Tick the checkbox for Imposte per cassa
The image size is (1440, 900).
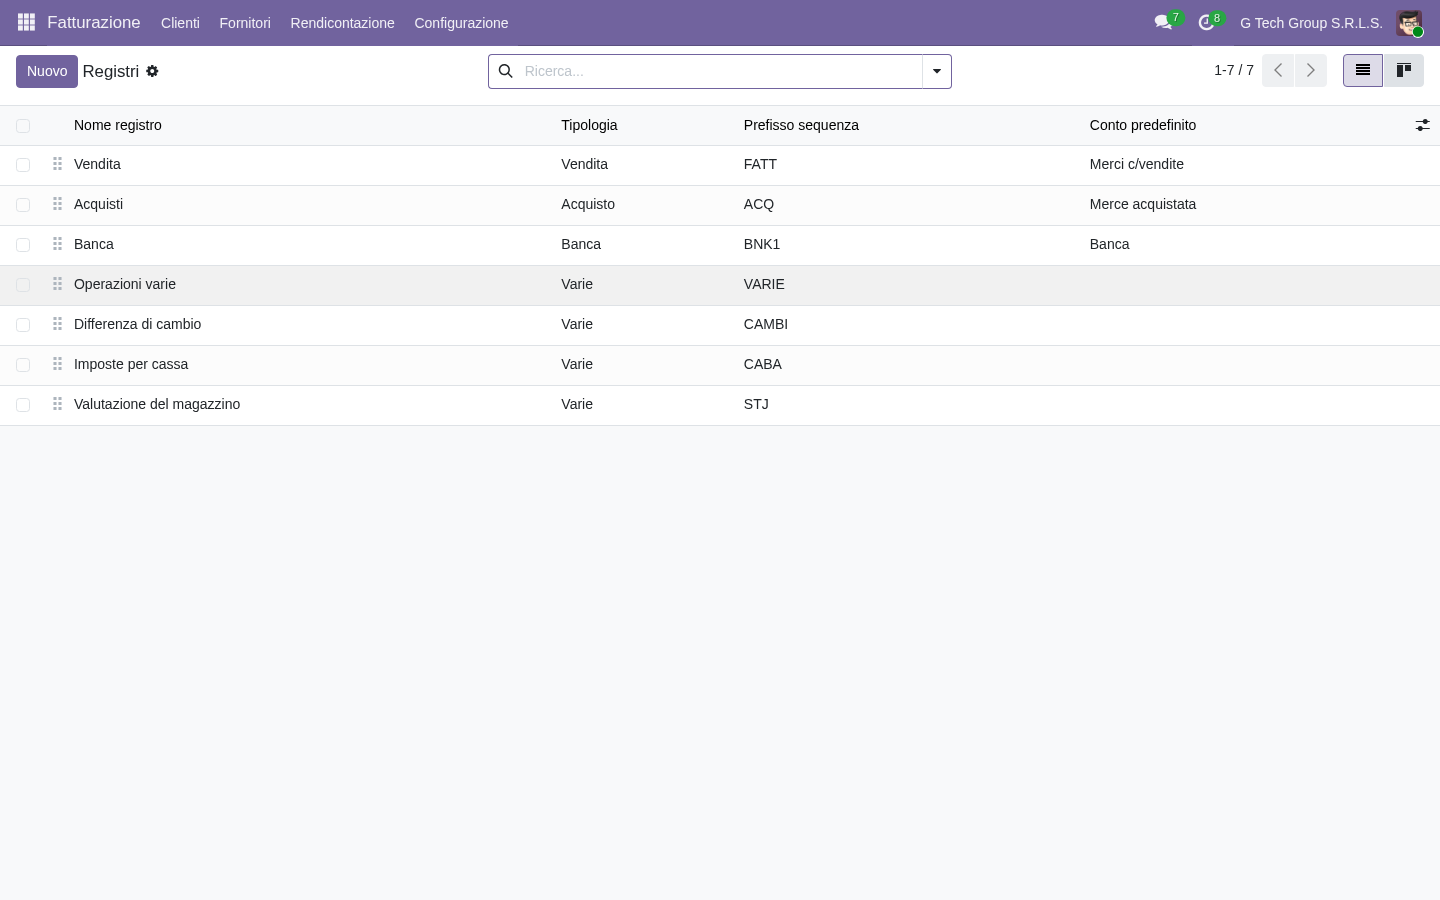point(23,365)
